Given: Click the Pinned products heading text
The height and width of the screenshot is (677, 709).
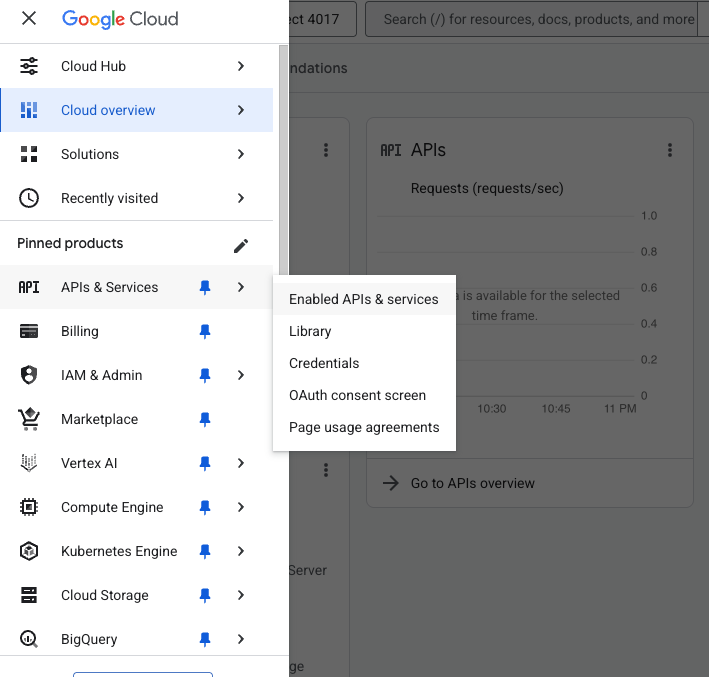Looking at the screenshot, I should point(70,243).
